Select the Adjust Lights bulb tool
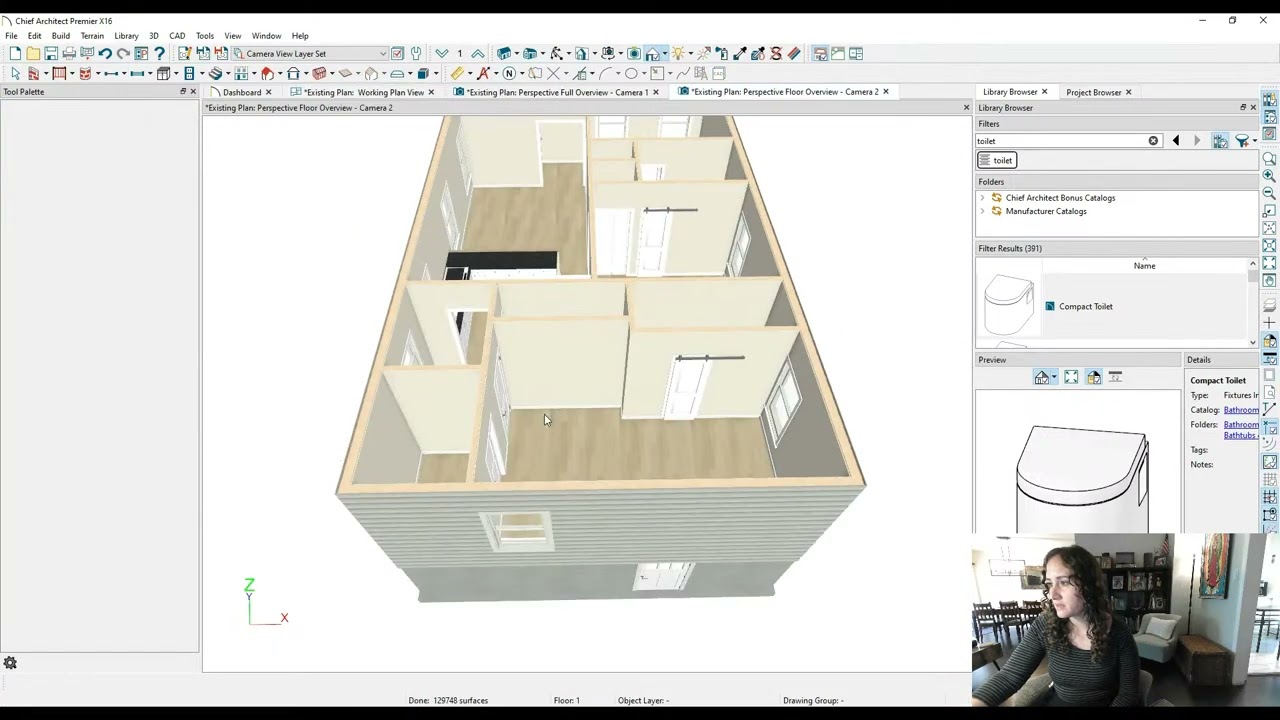This screenshot has height=720, width=1280. click(x=677, y=53)
